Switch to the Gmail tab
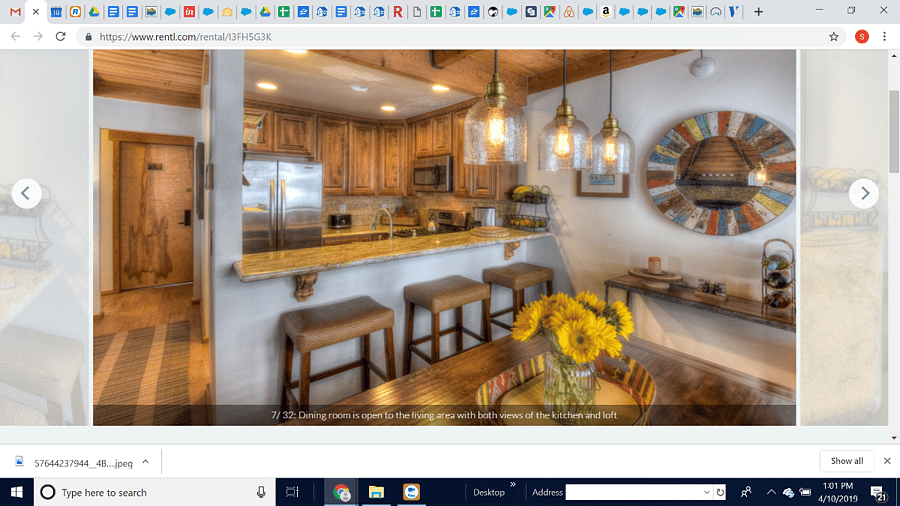Screen dimensions: 900x506 coord(15,11)
